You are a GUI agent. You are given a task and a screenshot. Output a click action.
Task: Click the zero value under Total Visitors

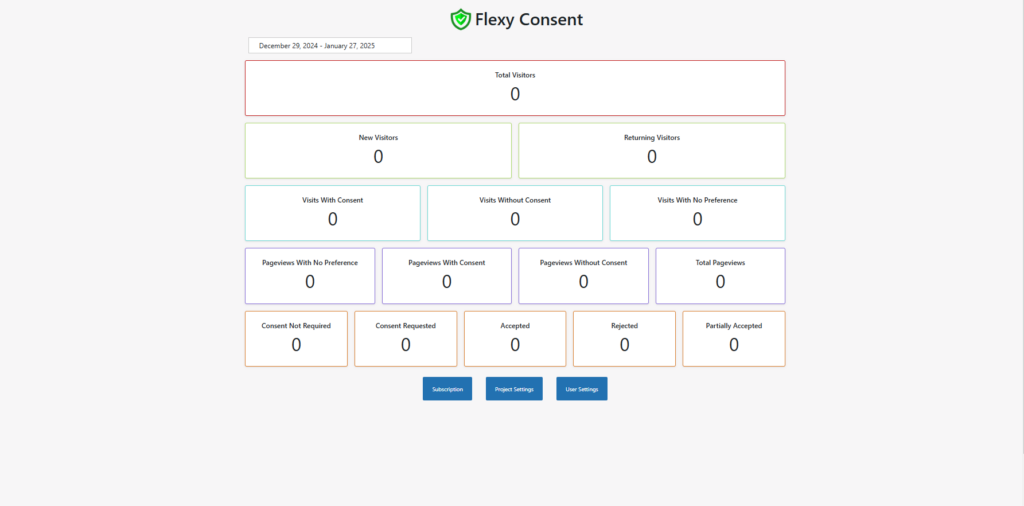pos(515,95)
